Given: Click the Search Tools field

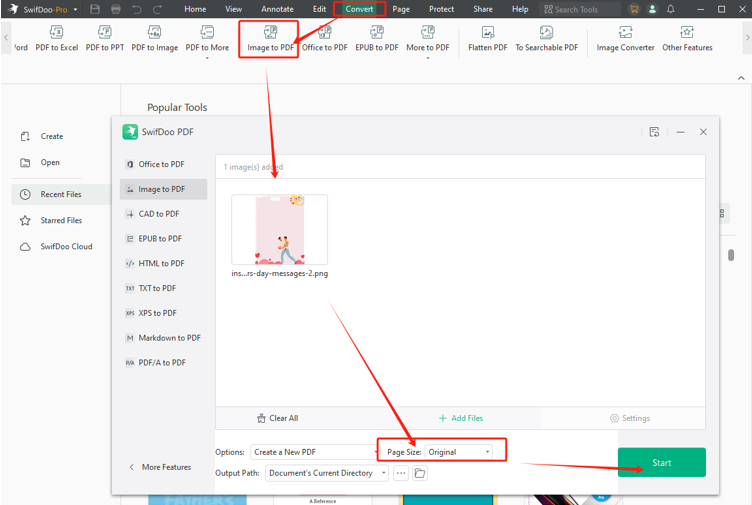Looking at the screenshot, I should point(580,9).
